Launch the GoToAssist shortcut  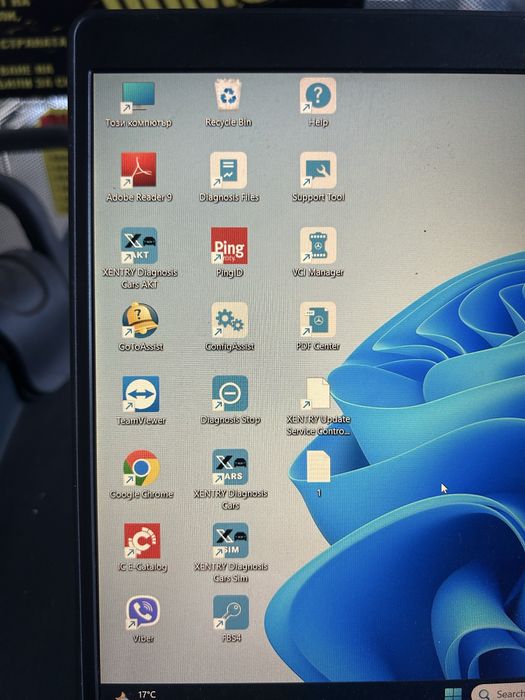140,320
